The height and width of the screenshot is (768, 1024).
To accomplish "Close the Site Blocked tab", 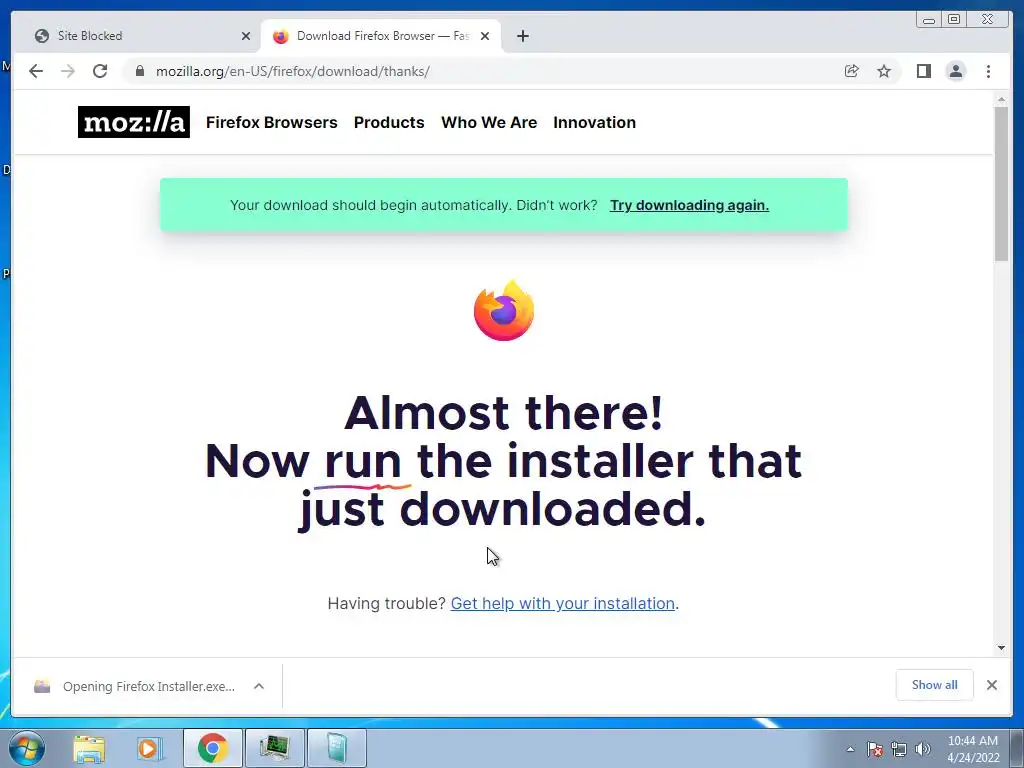I will (246, 36).
